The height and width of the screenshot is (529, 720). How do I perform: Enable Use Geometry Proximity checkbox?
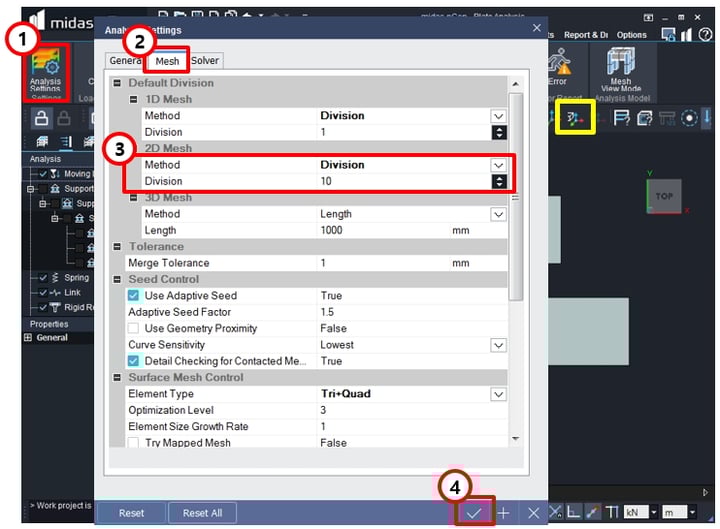pyautogui.click(x=133, y=328)
